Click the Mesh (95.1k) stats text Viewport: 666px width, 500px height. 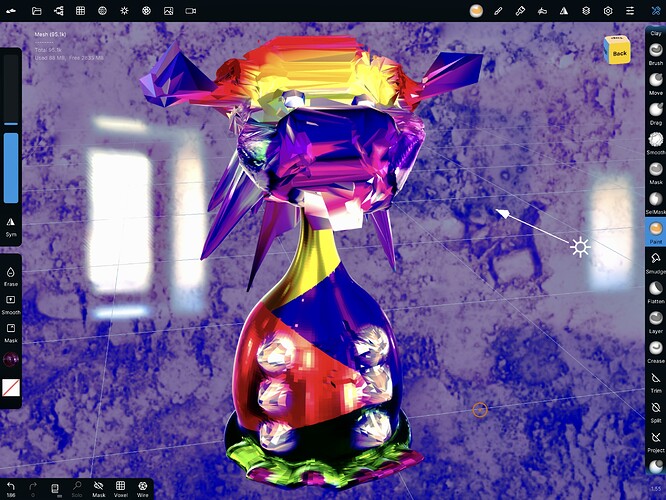(50, 35)
